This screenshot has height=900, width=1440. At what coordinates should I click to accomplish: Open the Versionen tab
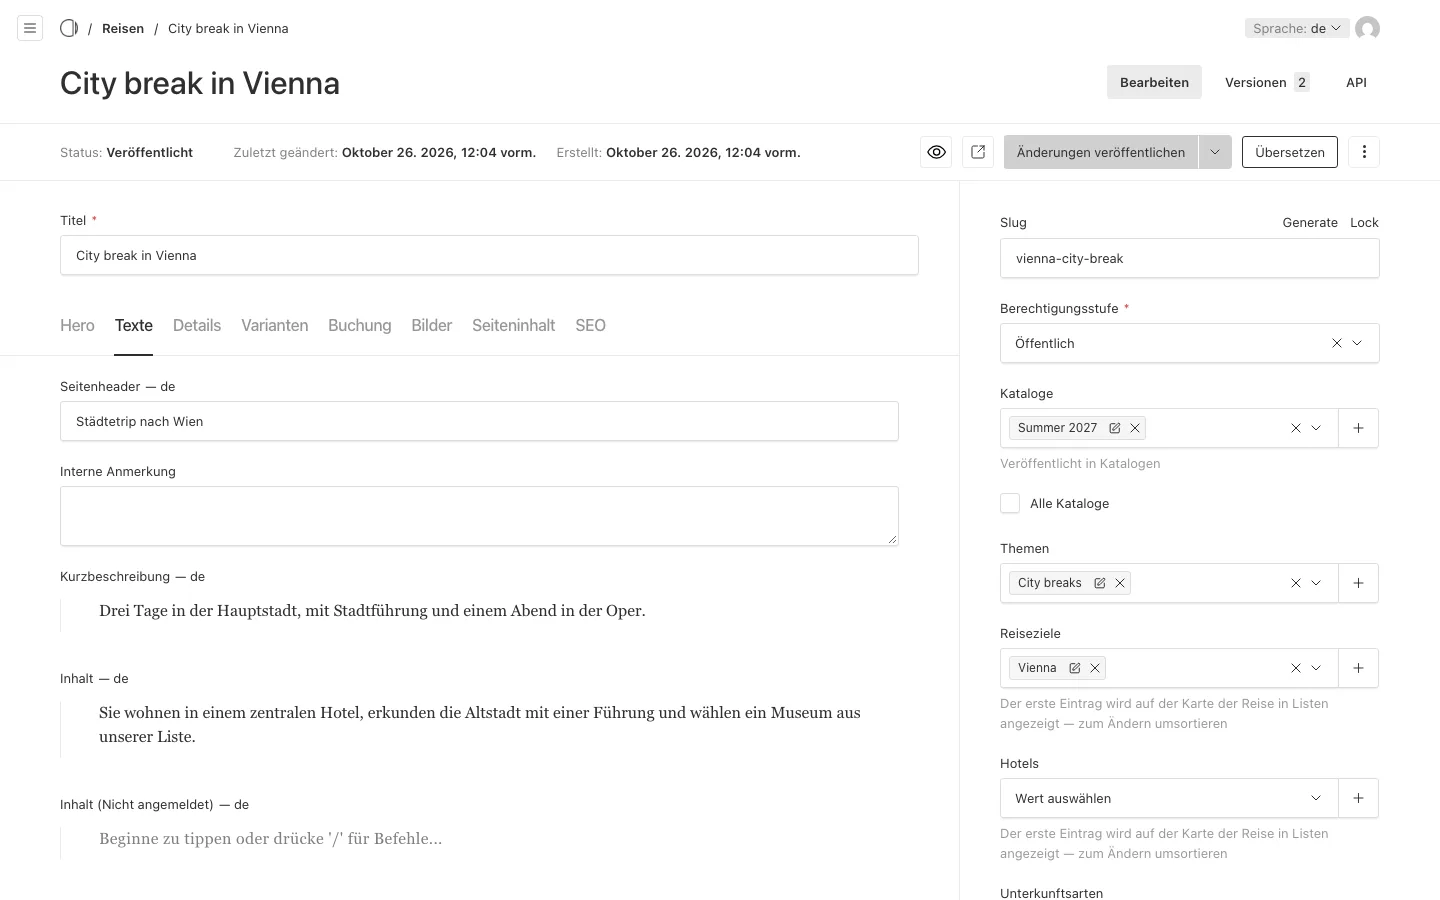(x=1267, y=82)
